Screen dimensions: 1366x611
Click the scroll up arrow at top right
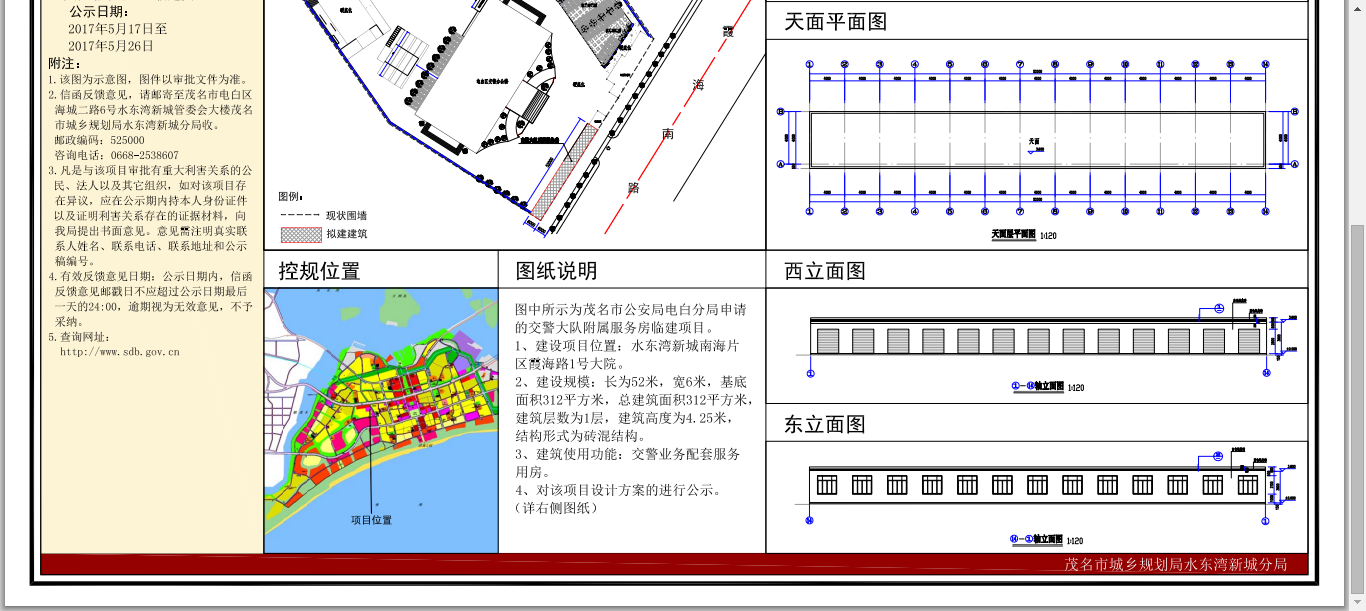click(1357, 8)
